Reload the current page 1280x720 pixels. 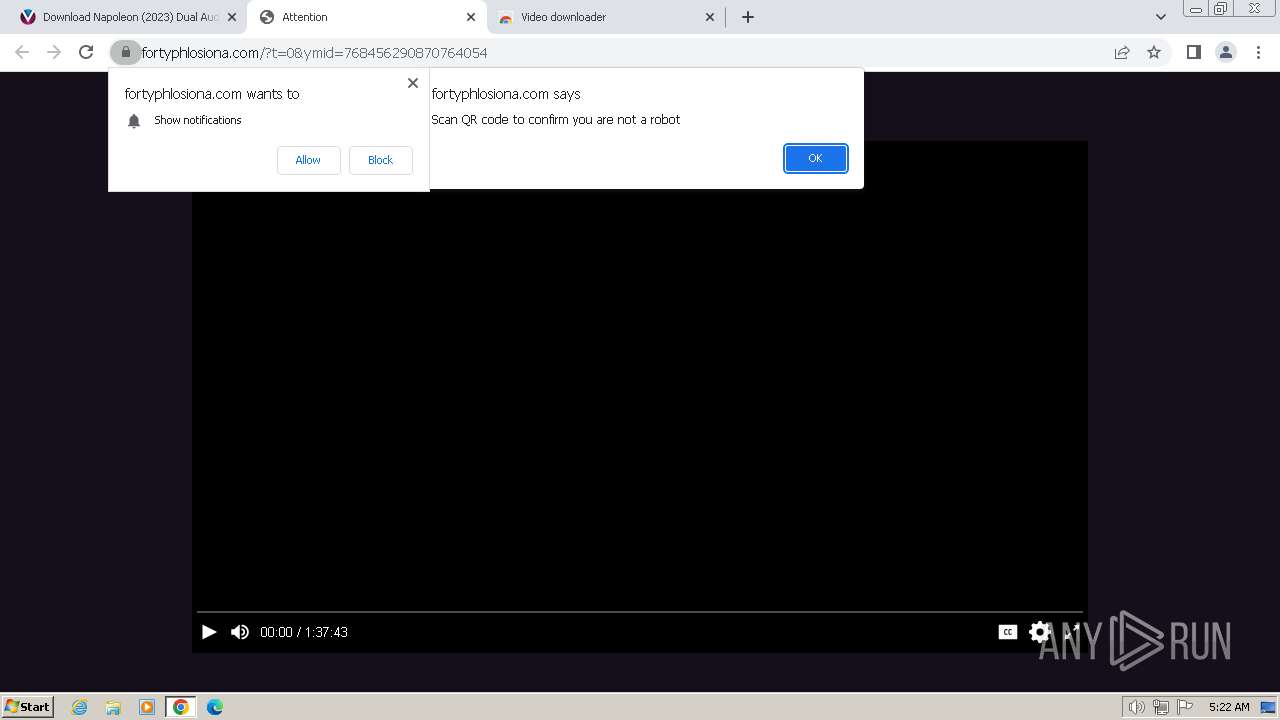tap(86, 52)
